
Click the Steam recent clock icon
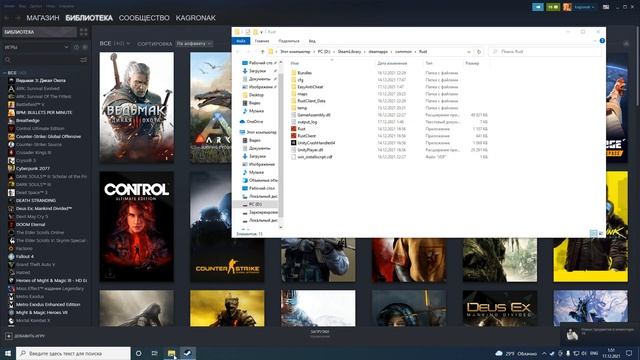[76, 47]
